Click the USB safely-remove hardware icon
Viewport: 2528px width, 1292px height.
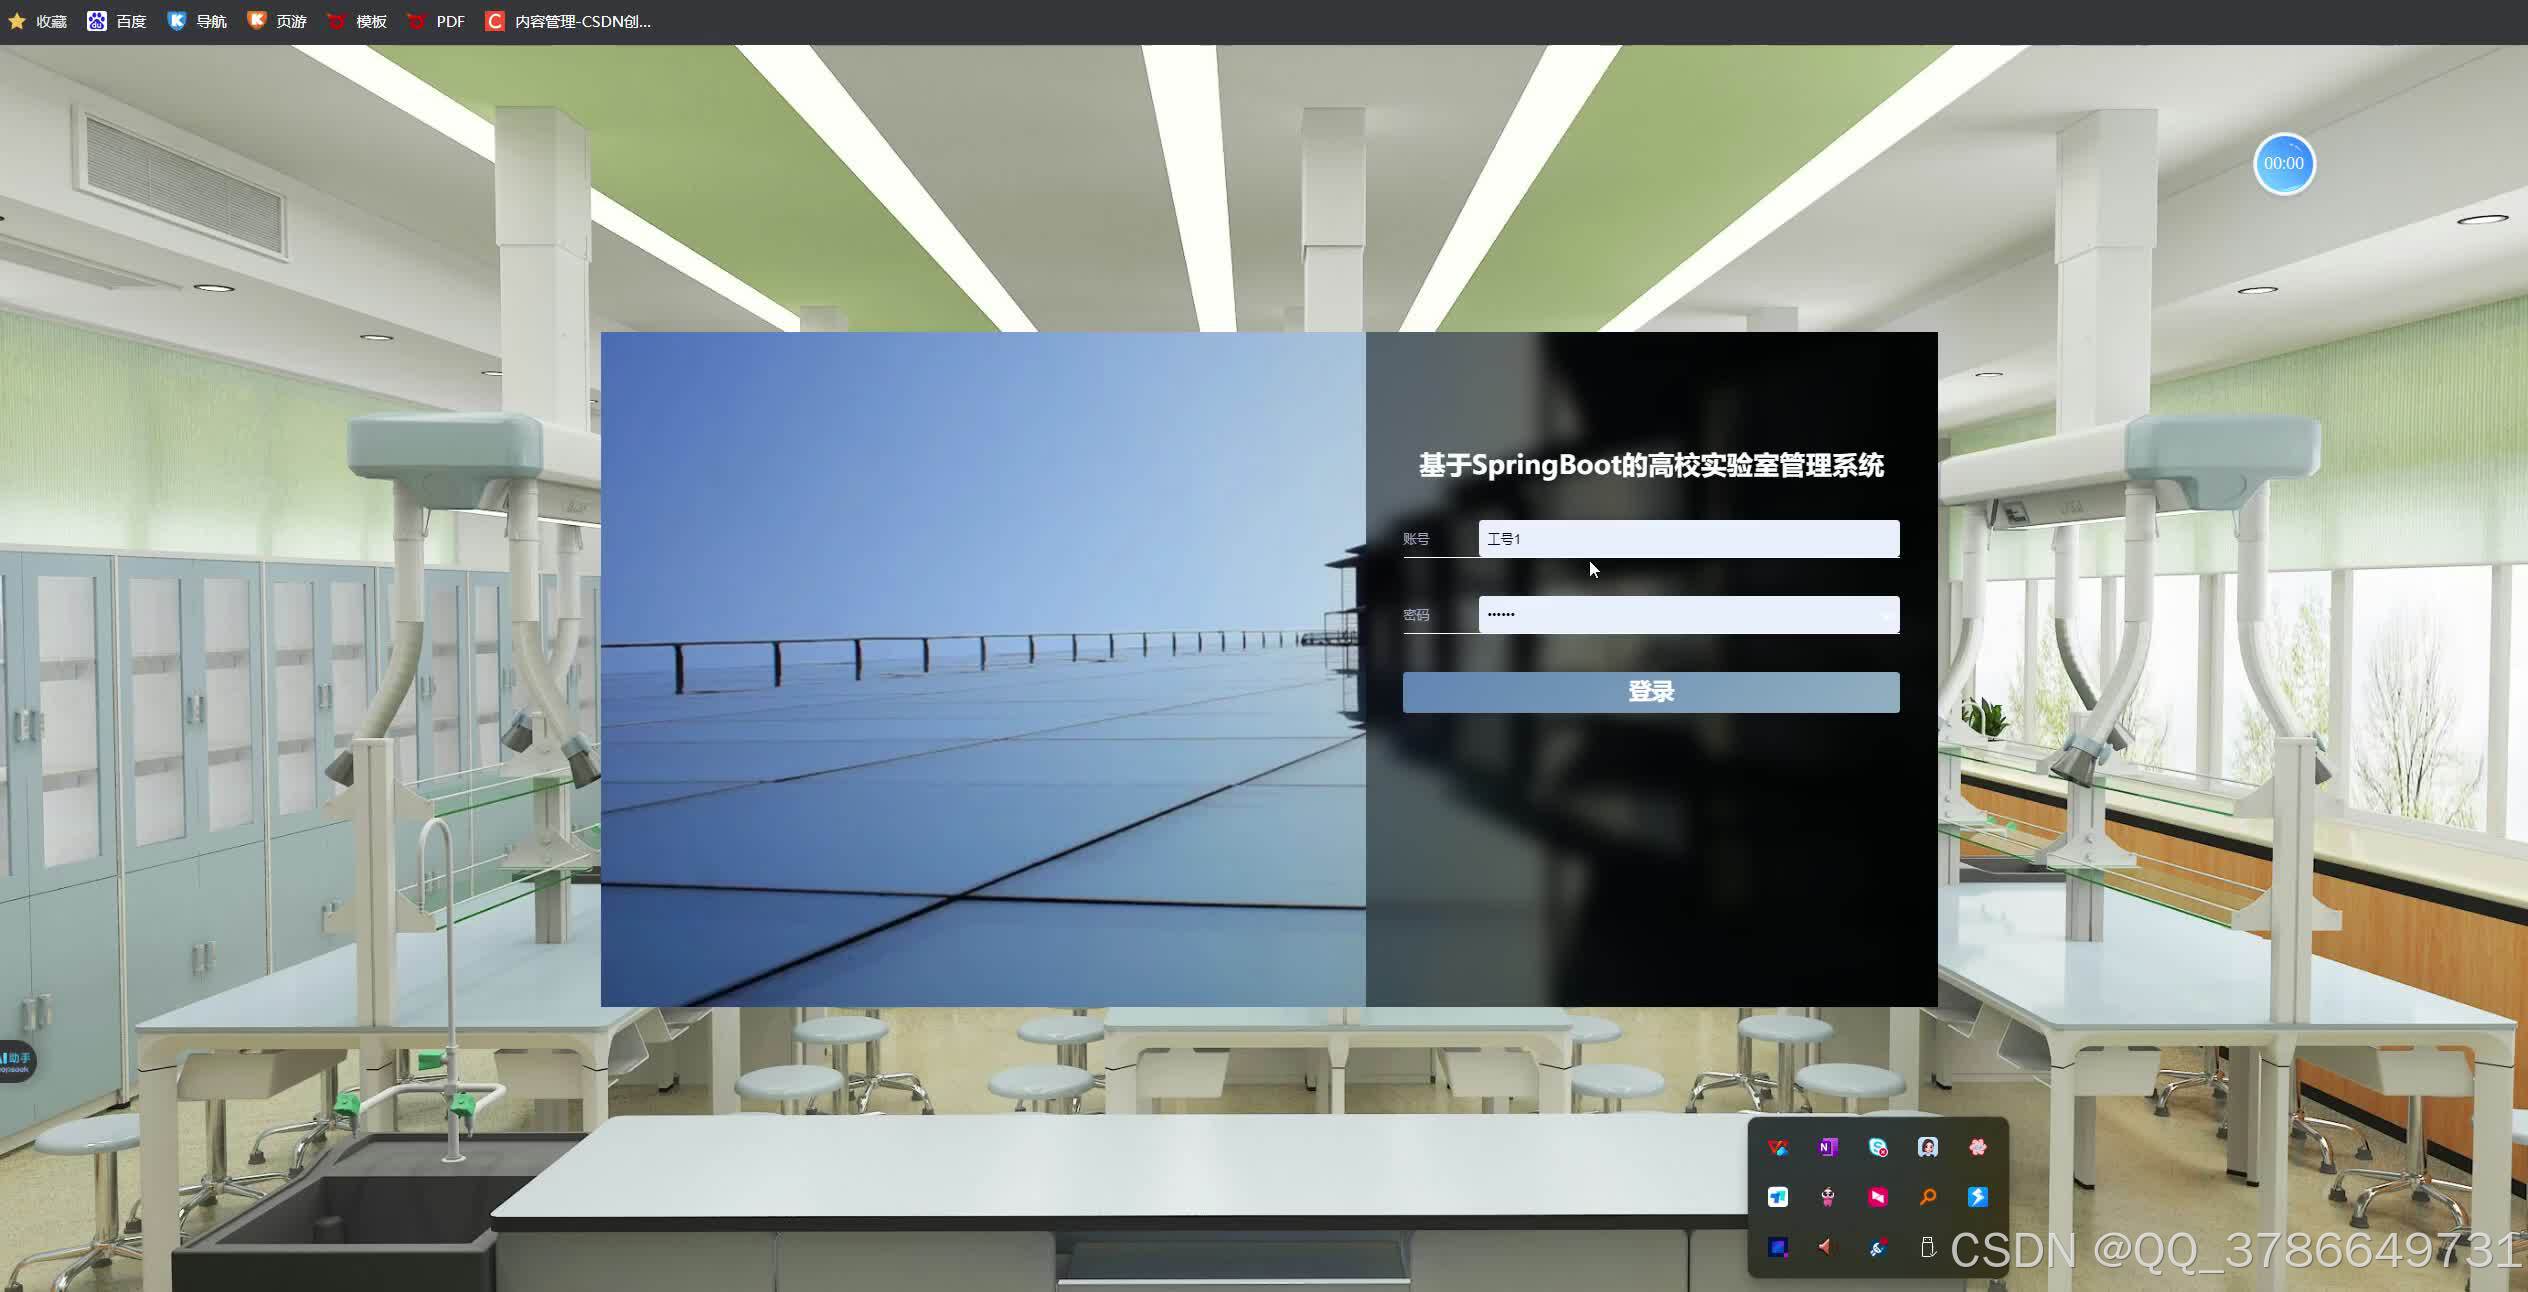(1927, 1247)
